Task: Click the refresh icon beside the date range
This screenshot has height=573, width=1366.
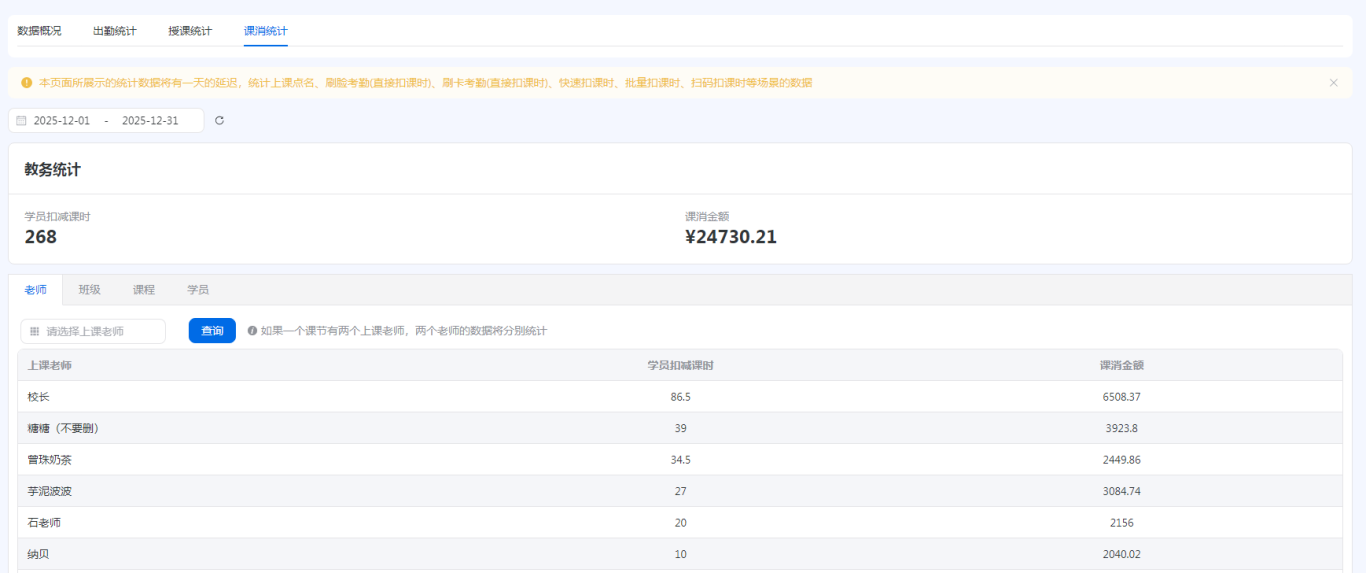Action: [220, 121]
